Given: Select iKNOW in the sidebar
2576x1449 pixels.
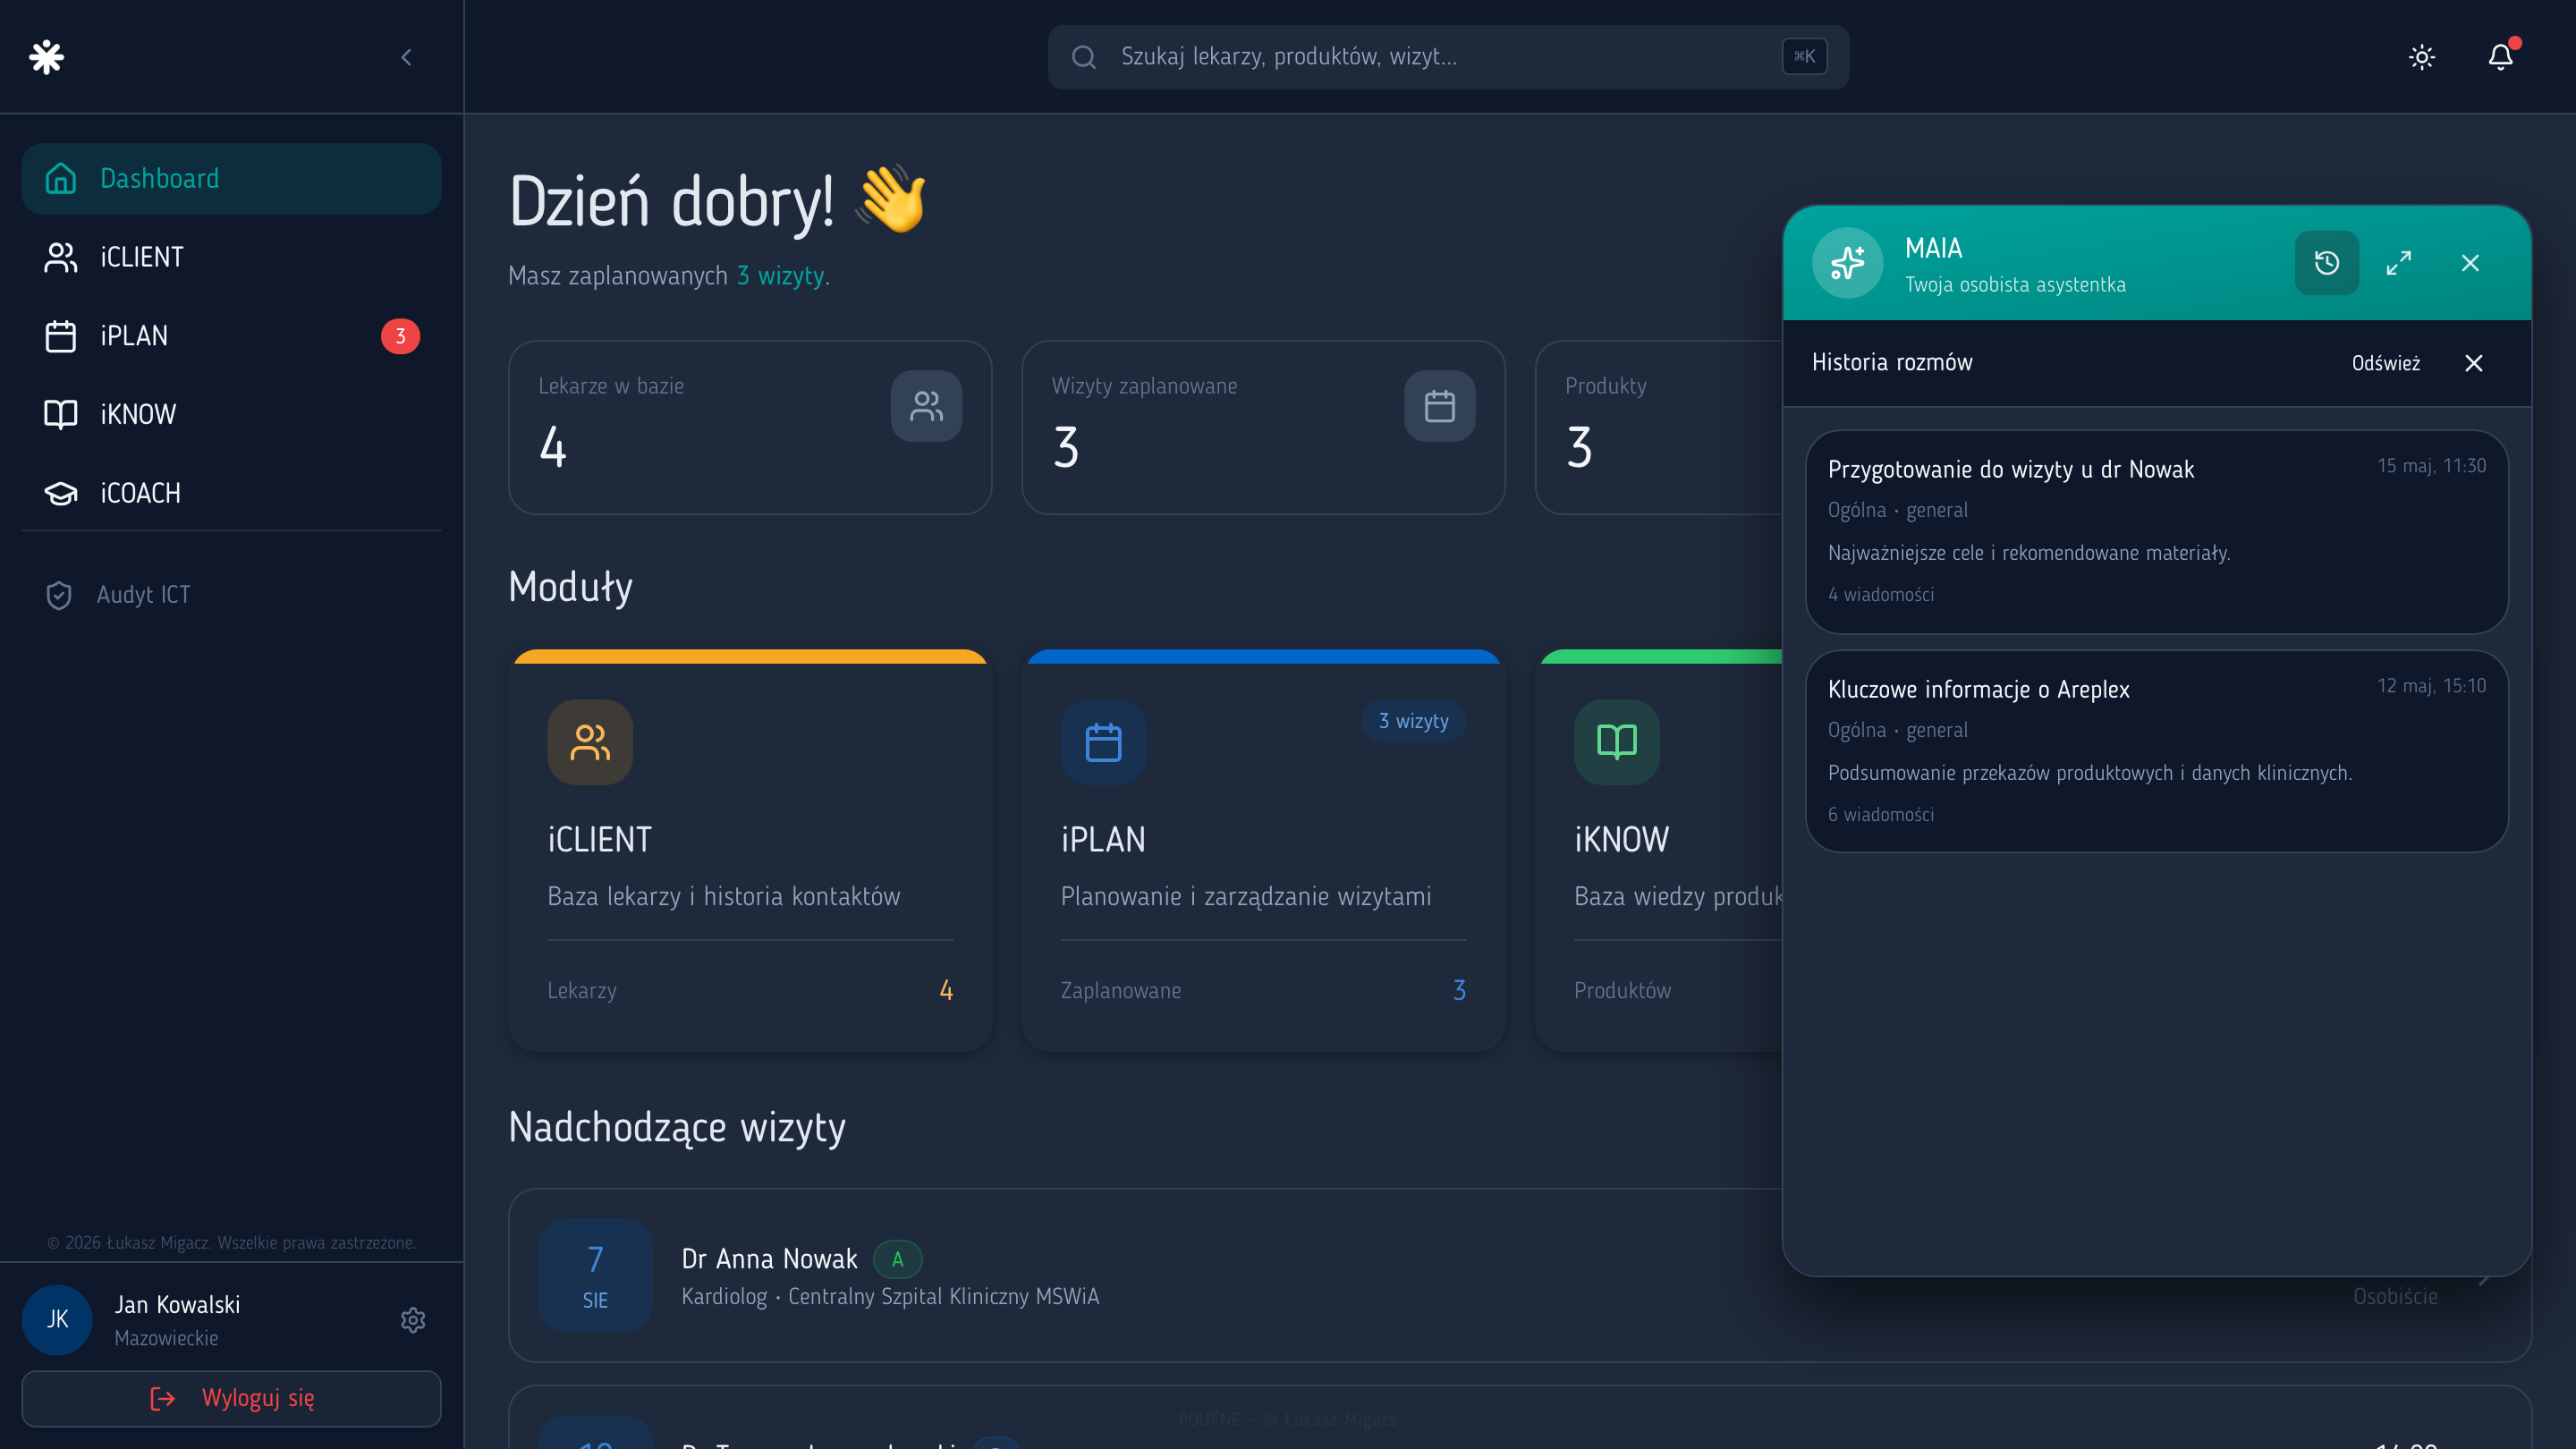Looking at the screenshot, I should (x=231, y=414).
